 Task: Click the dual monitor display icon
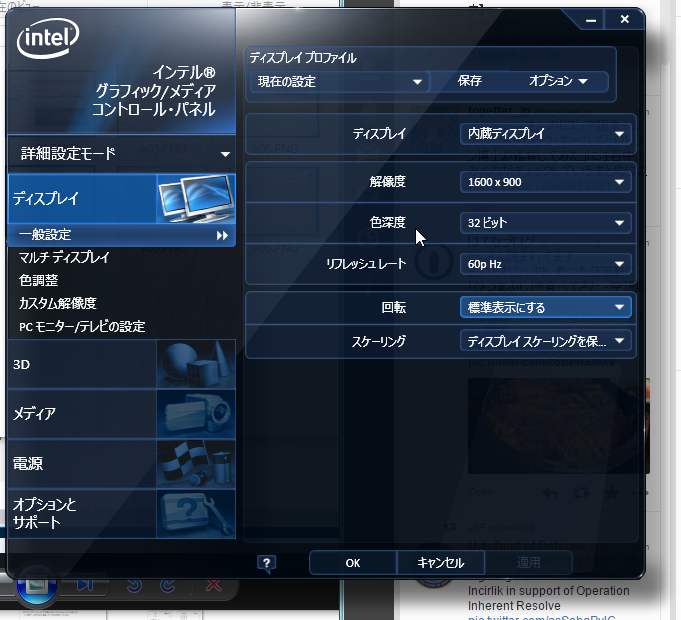[196, 199]
